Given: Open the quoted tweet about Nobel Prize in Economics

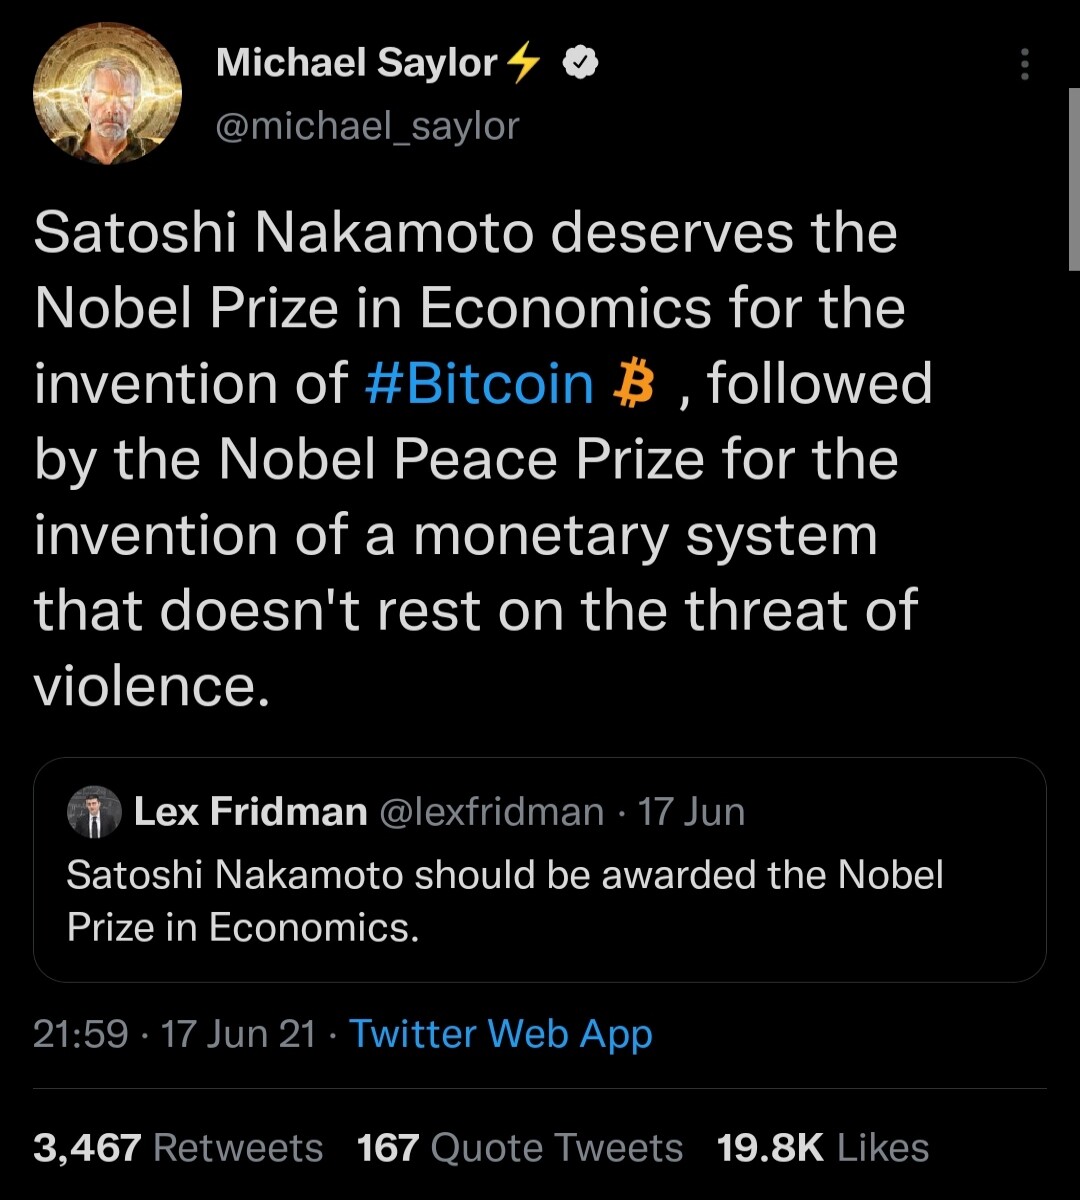Looking at the screenshot, I should 540,870.
